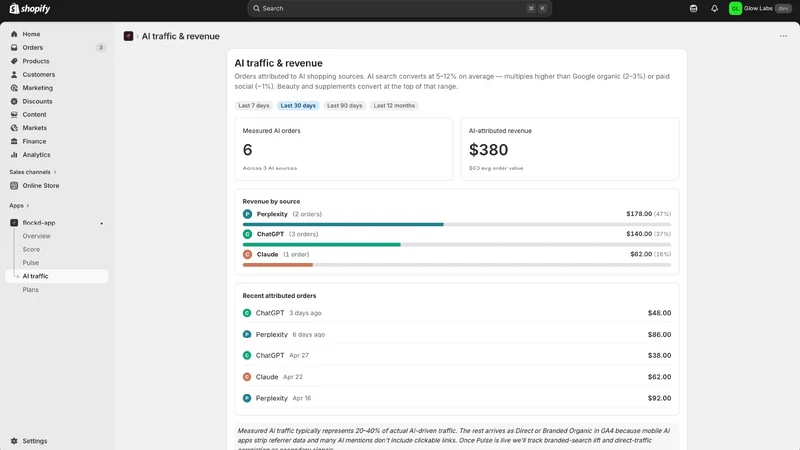Click the Measured AI orders card
800x450 pixels.
click(x=343, y=149)
